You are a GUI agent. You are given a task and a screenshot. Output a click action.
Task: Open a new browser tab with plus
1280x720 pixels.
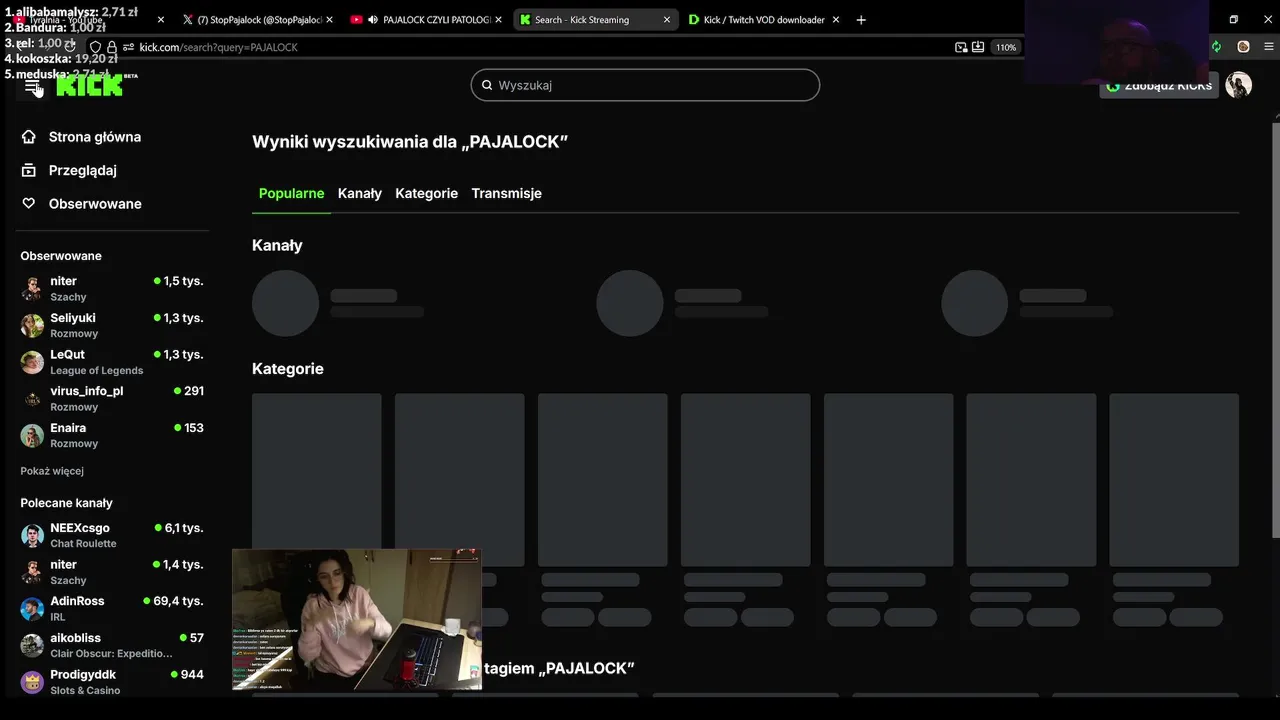[x=861, y=20]
